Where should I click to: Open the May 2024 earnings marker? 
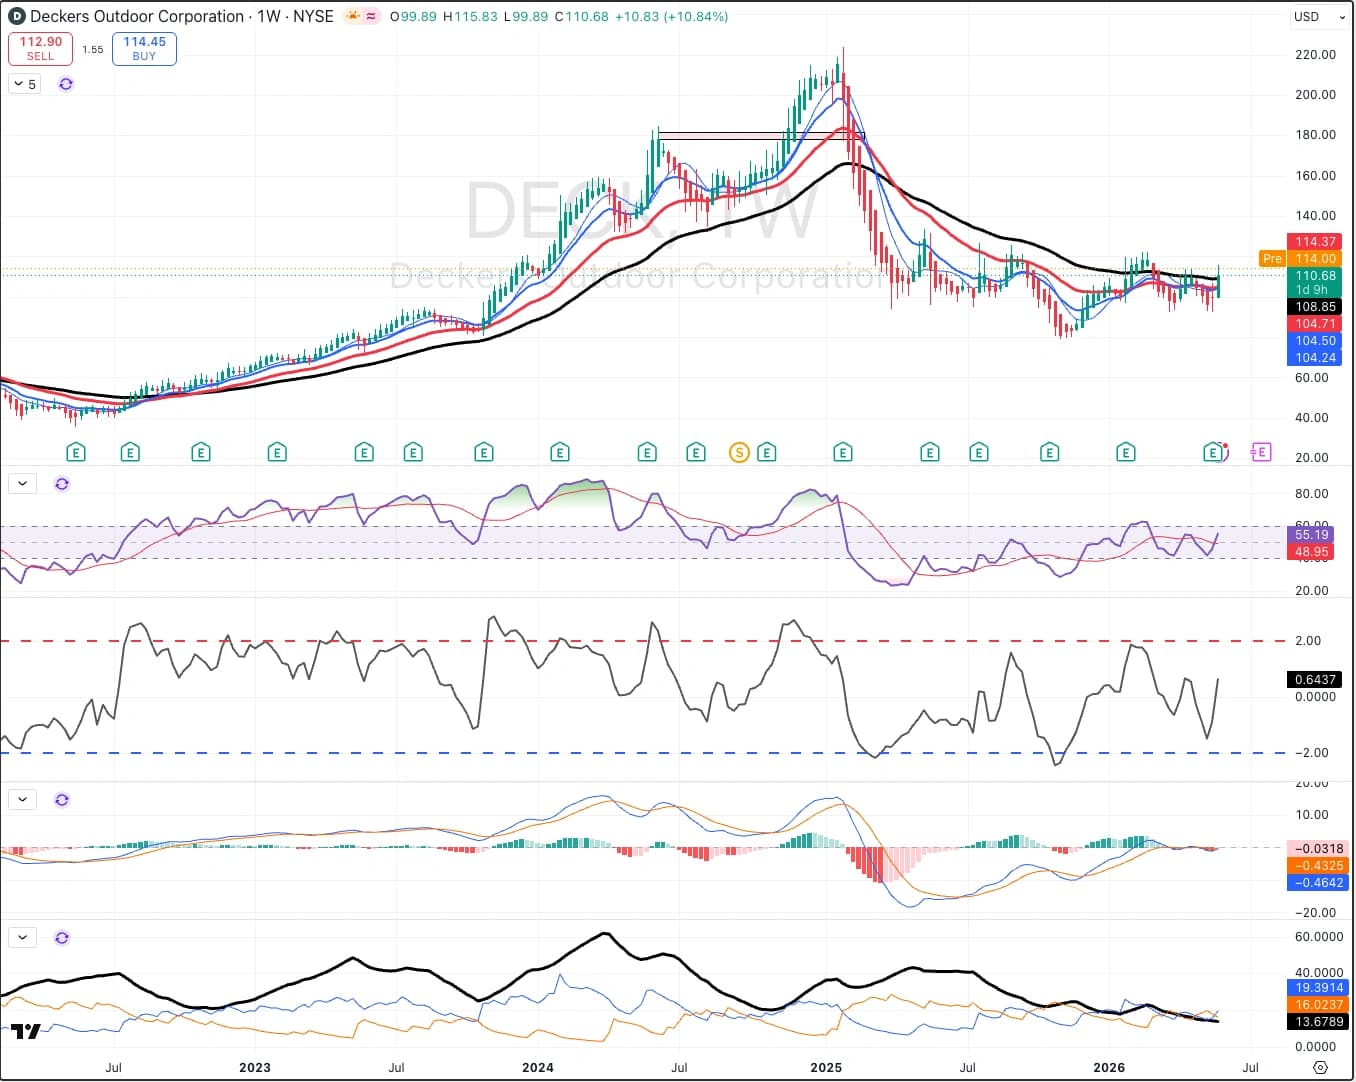(647, 453)
